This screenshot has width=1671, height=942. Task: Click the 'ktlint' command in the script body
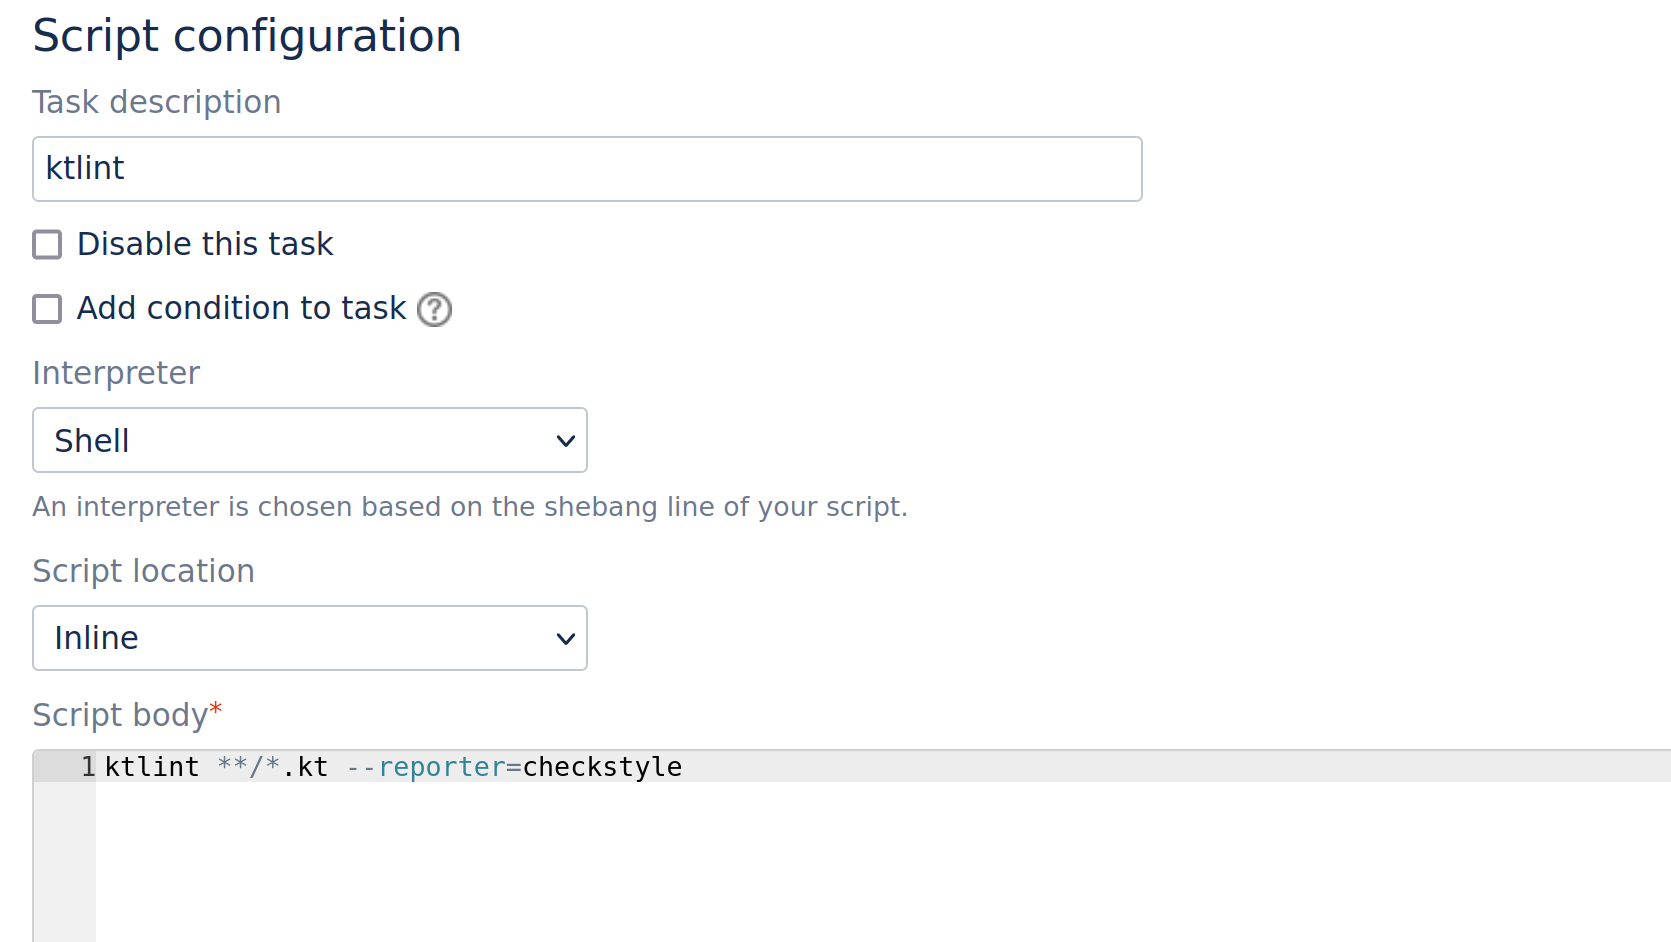pyautogui.click(x=152, y=767)
